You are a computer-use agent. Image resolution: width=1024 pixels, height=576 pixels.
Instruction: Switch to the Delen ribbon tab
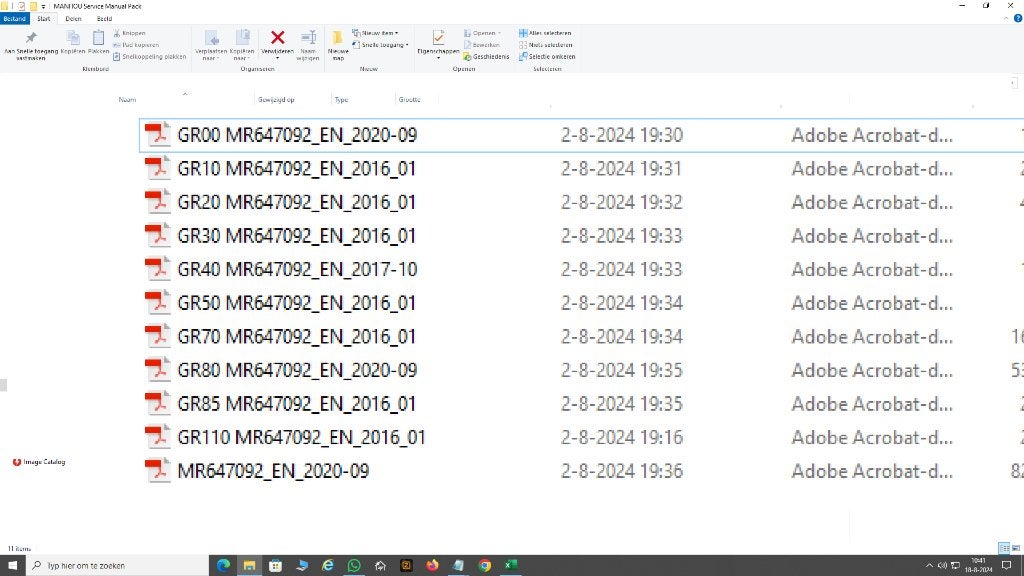coord(73,19)
